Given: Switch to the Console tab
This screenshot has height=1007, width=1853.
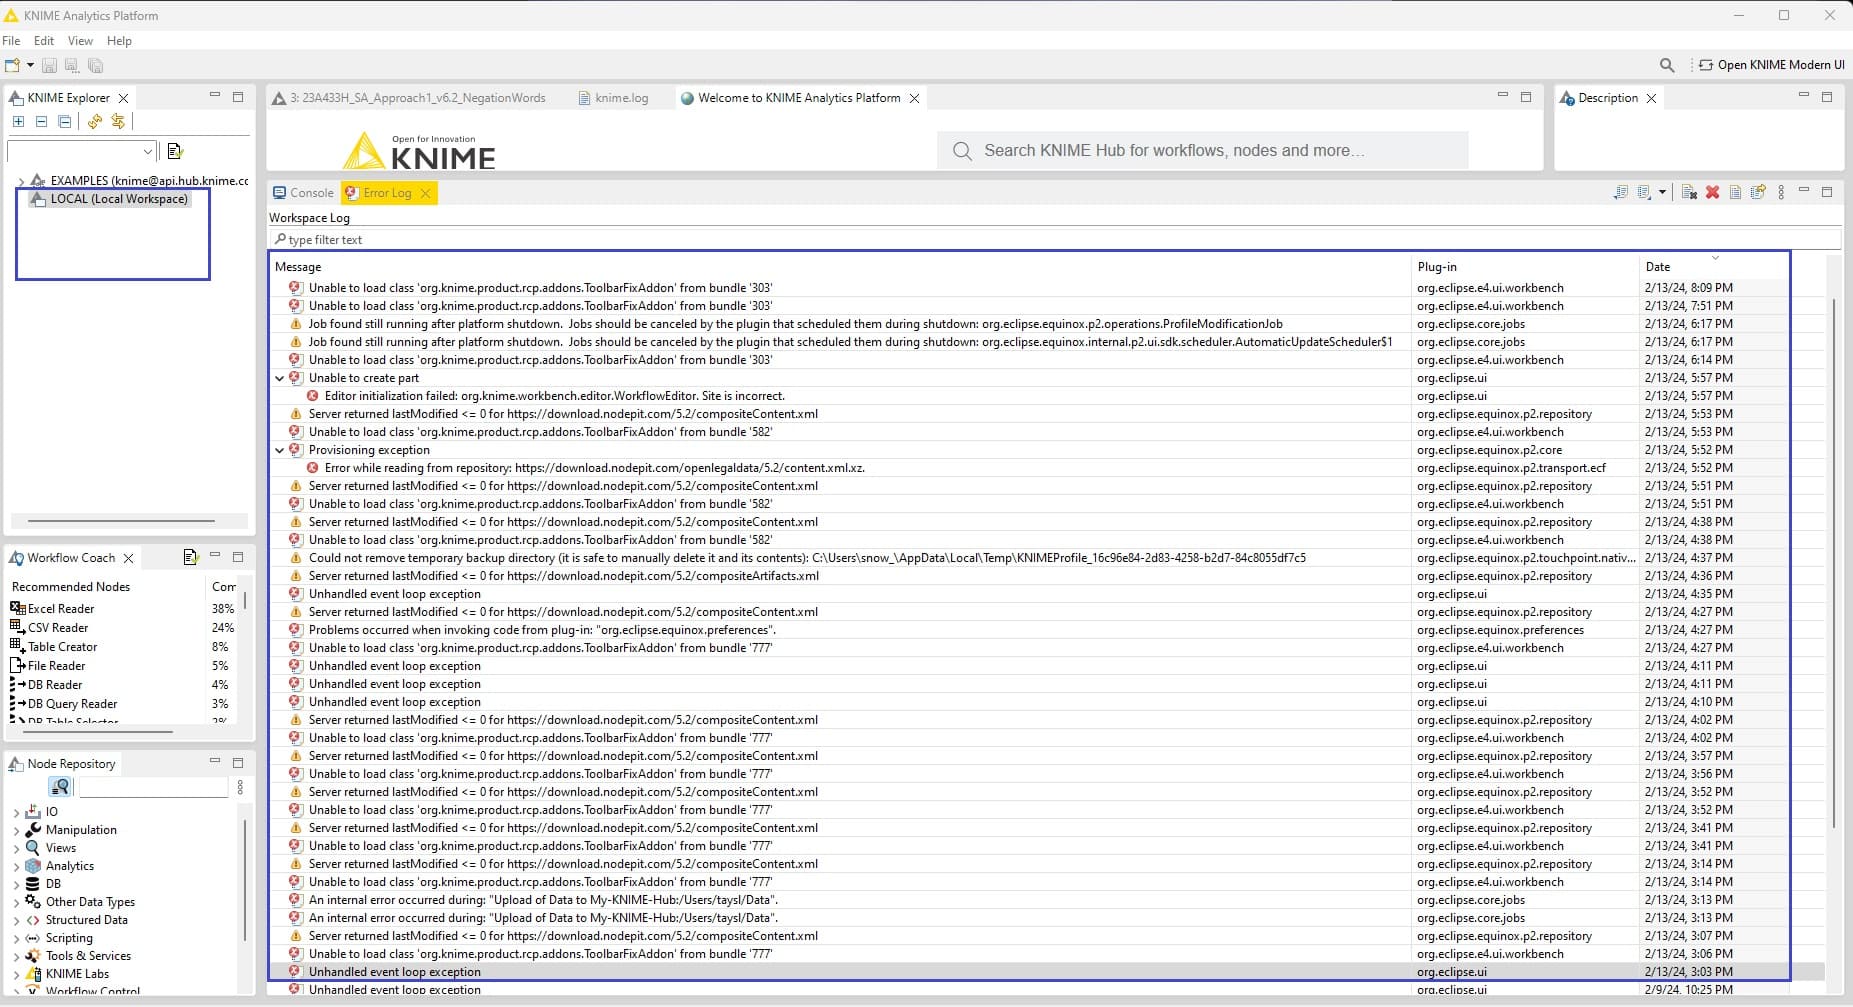Looking at the screenshot, I should pyautogui.click(x=303, y=193).
